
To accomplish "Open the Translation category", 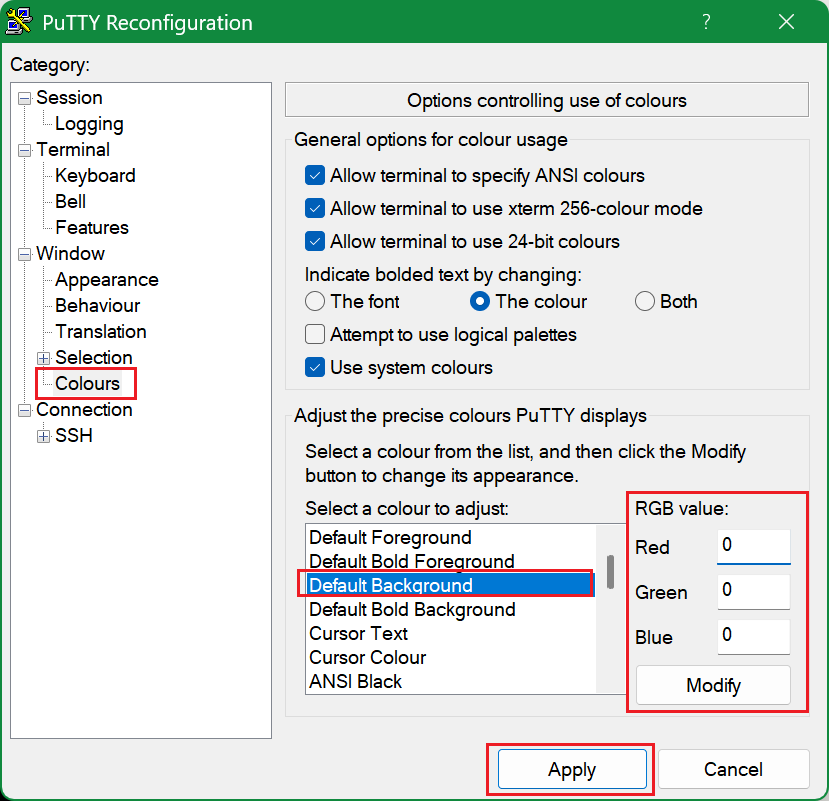I will (101, 331).
